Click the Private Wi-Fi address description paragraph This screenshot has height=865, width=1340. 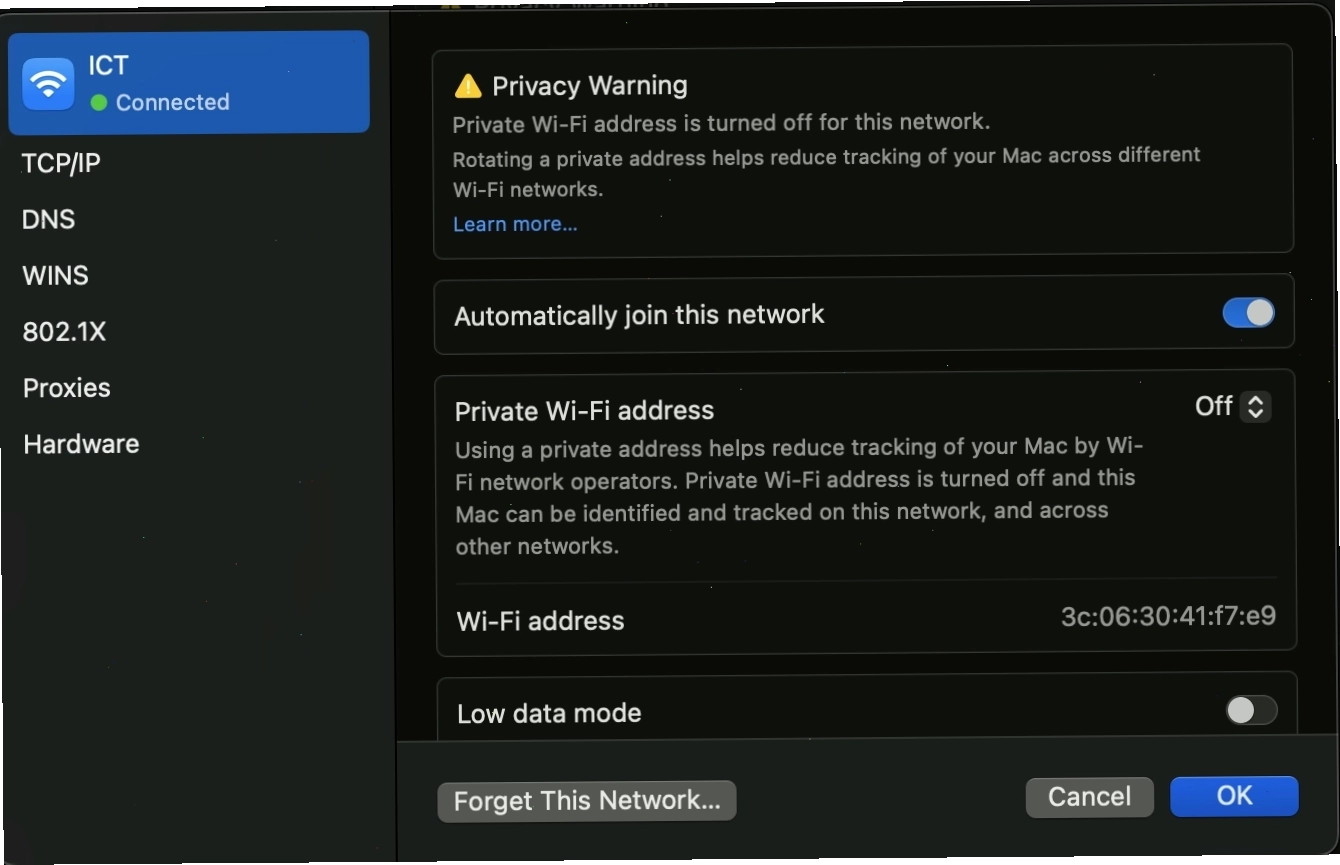[798, 496]
